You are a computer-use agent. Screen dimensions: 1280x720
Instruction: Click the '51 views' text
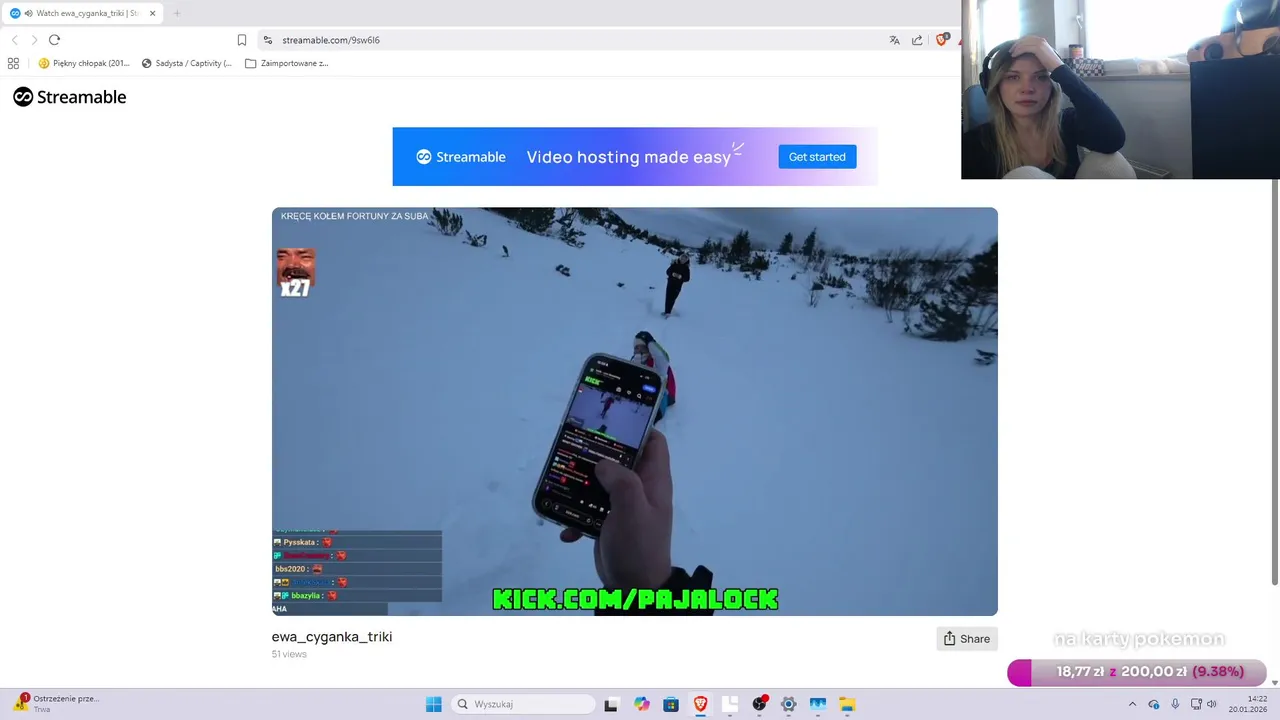coord(289,654)
